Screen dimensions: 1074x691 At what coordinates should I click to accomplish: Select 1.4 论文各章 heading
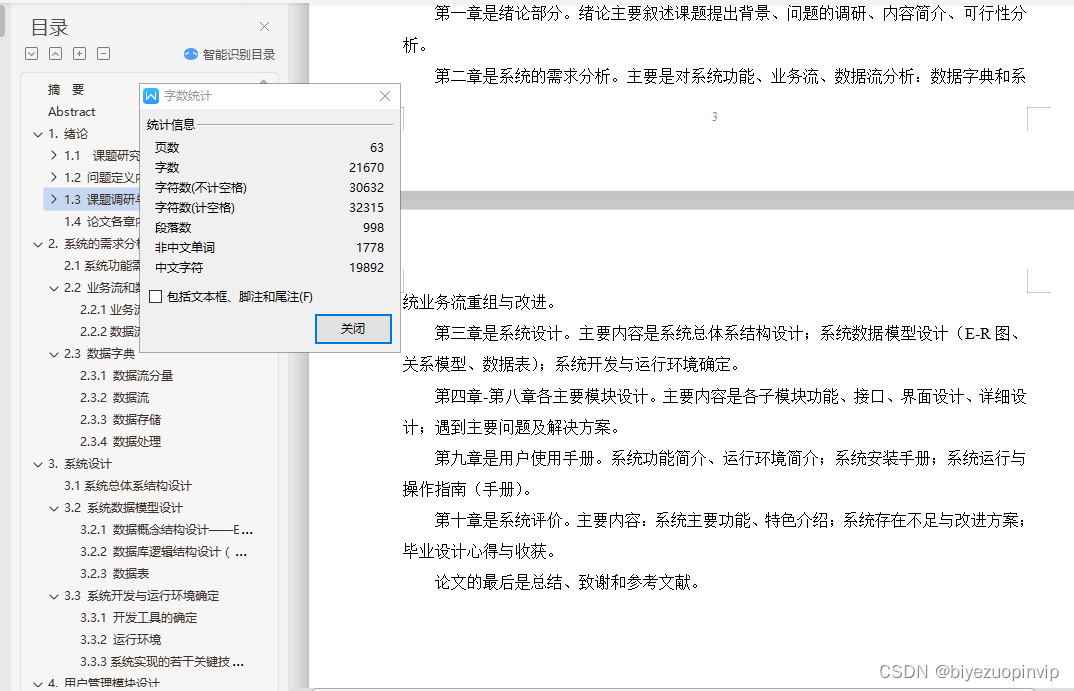pyautogui.click(x=101, y=221)
